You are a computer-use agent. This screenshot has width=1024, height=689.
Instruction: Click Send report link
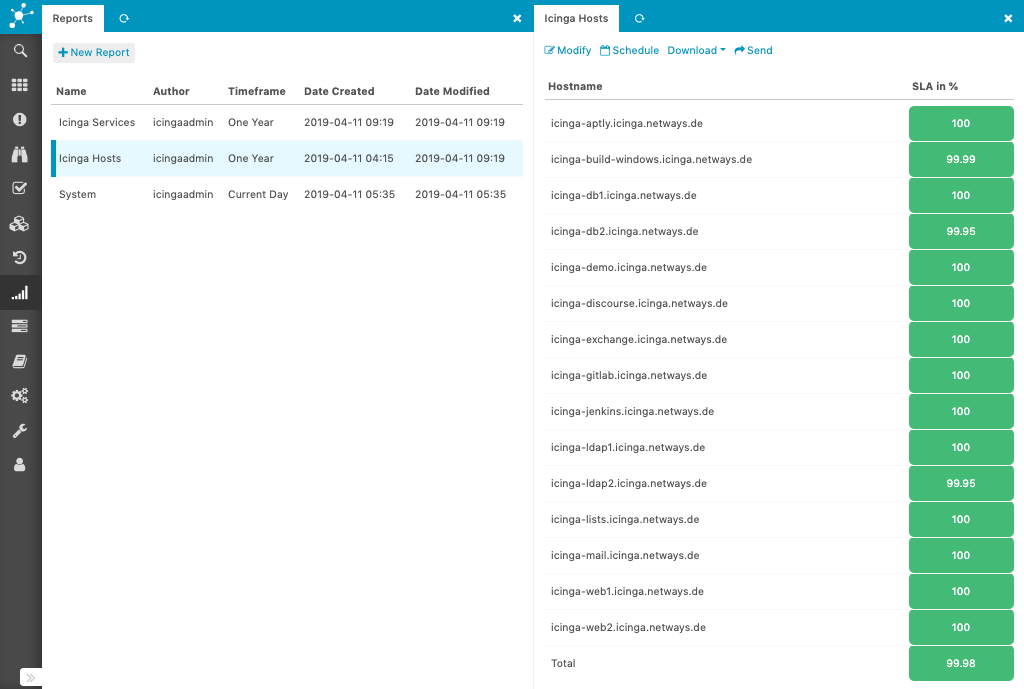(753, 50)
